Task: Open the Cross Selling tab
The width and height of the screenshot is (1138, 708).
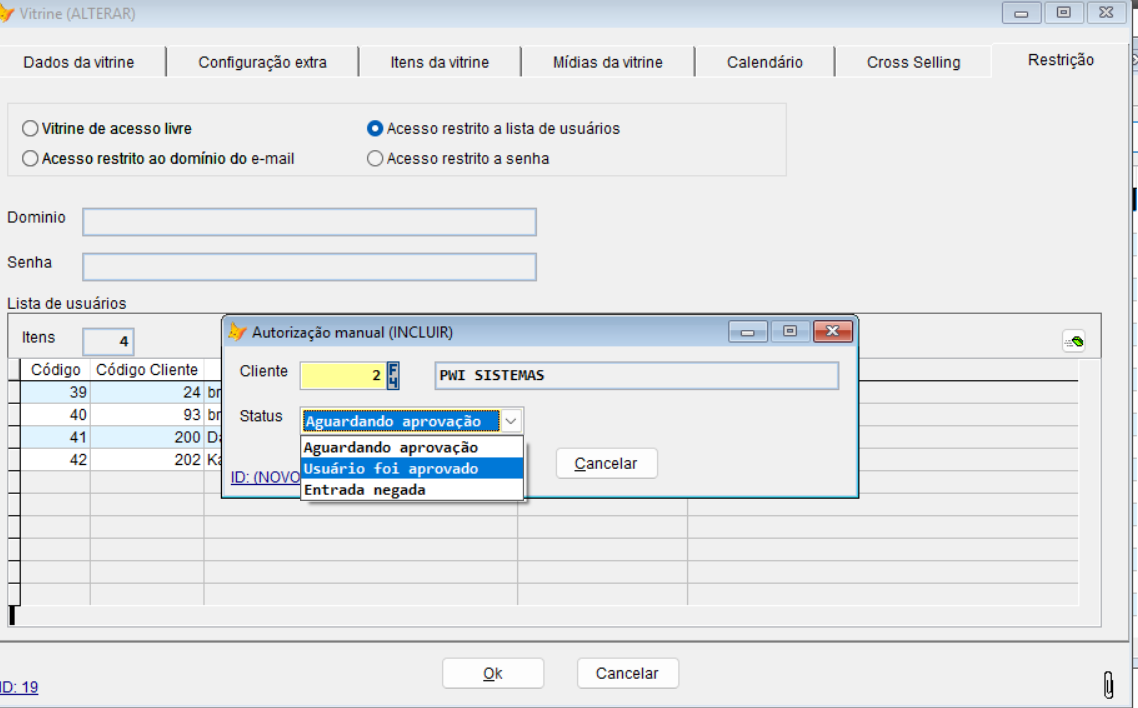Action: [907, 61]
